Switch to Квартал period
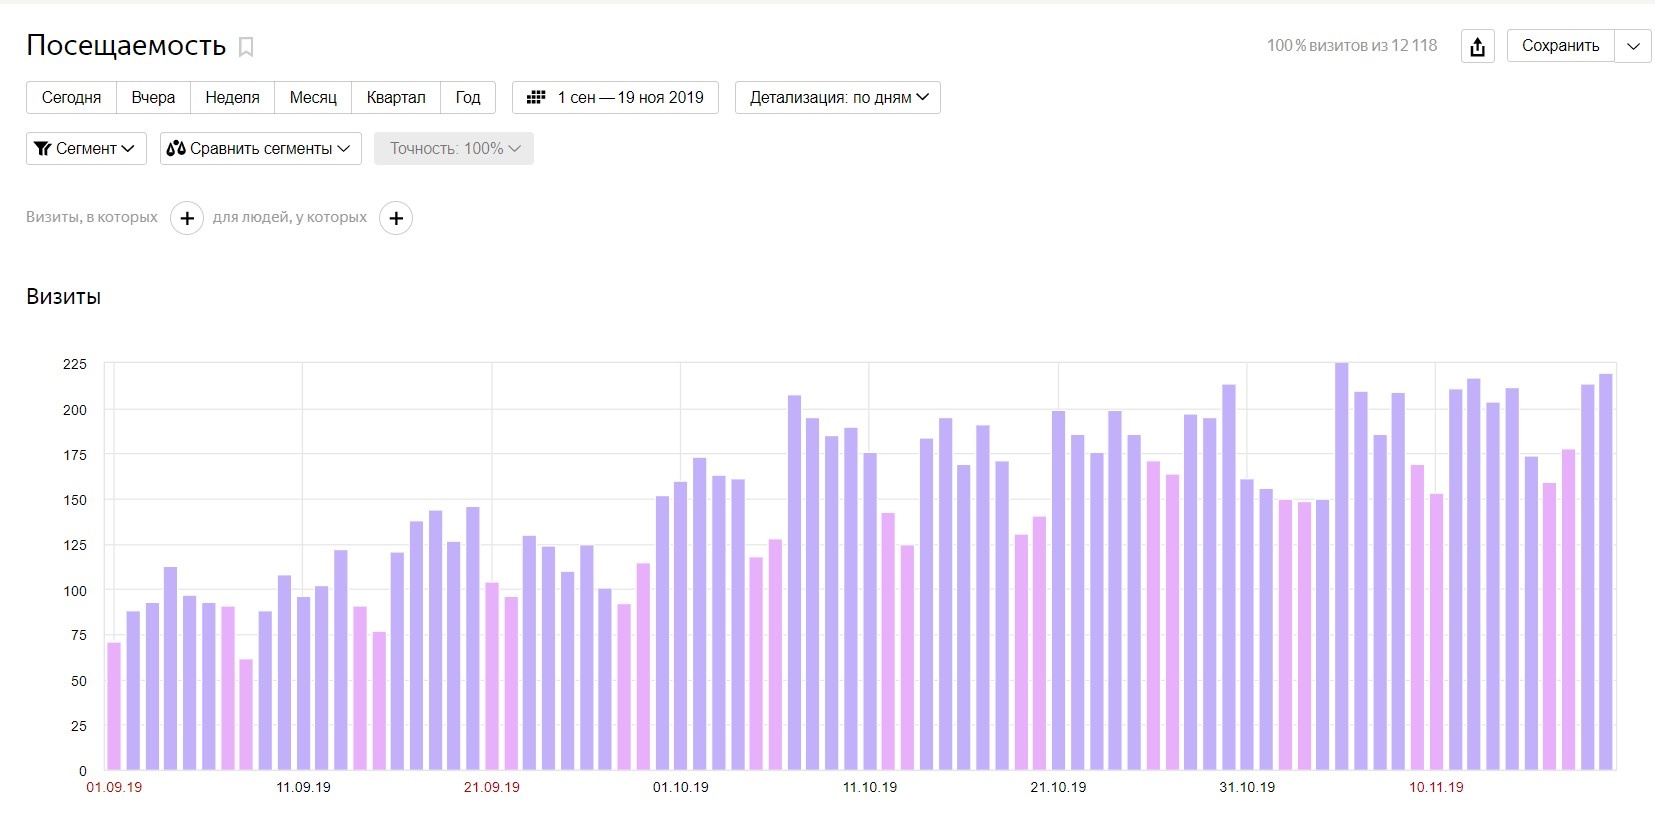 click(x=396, y=97)
